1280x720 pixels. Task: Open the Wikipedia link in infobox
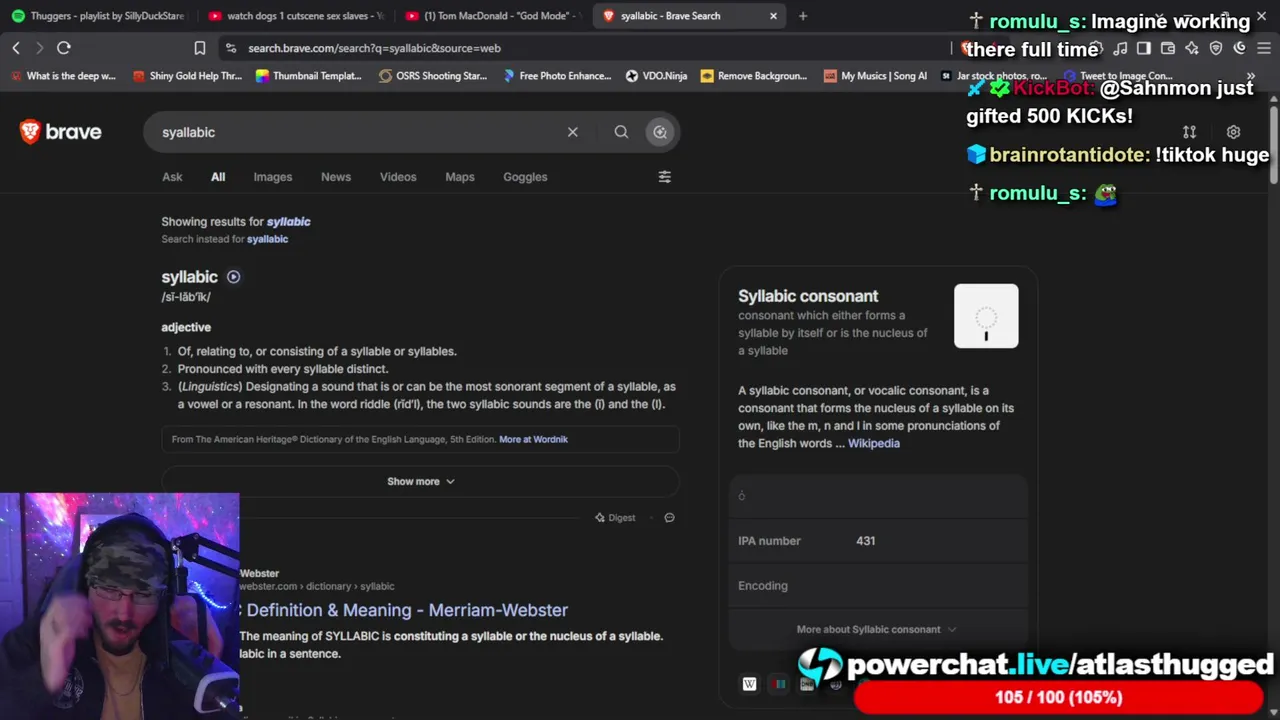point(874,443)
